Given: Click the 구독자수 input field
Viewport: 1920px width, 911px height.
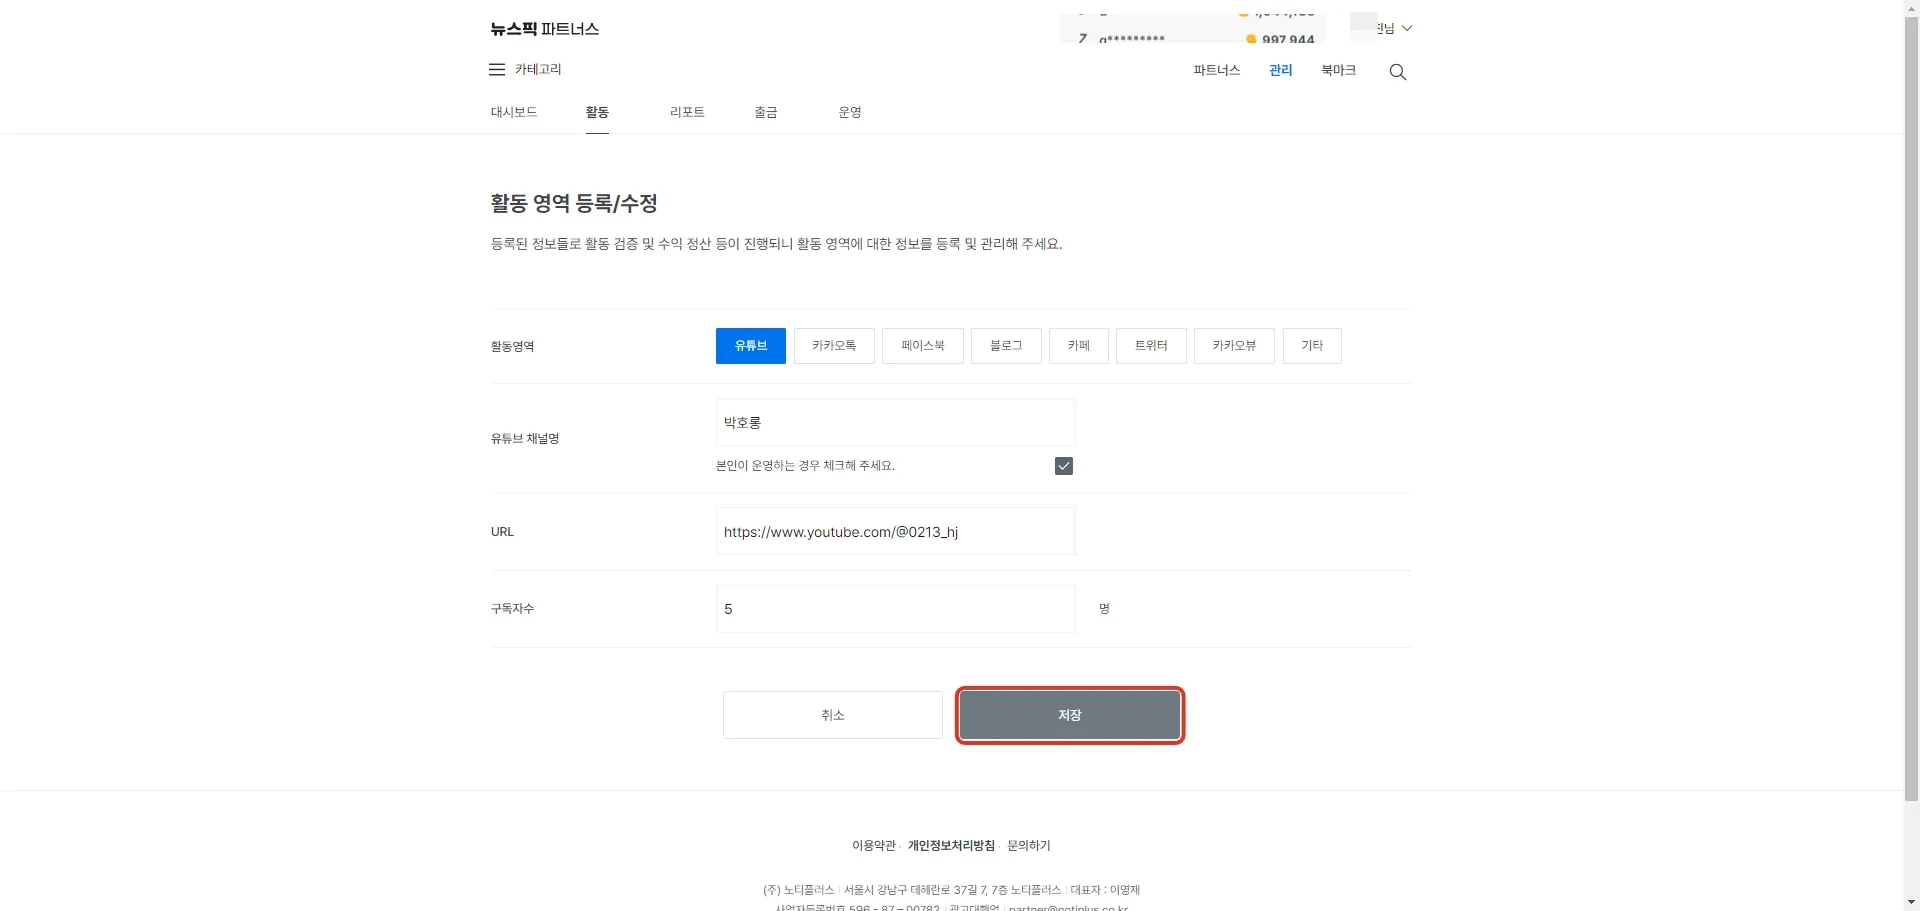Looking at the screenshot, I should coord(896,609).
